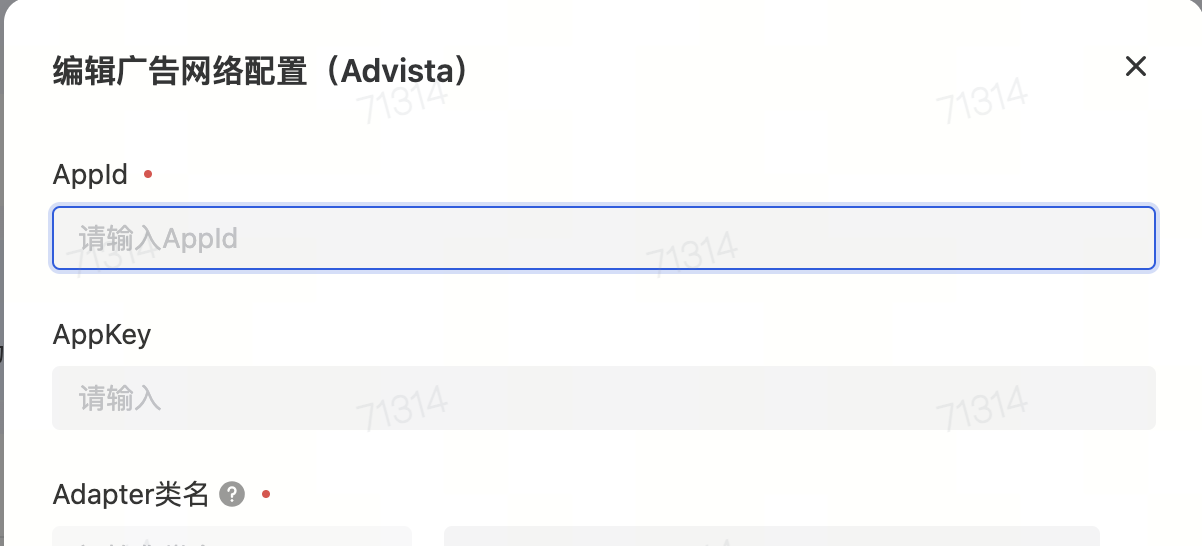Click the 71314 watermark left of the close button

982,100
